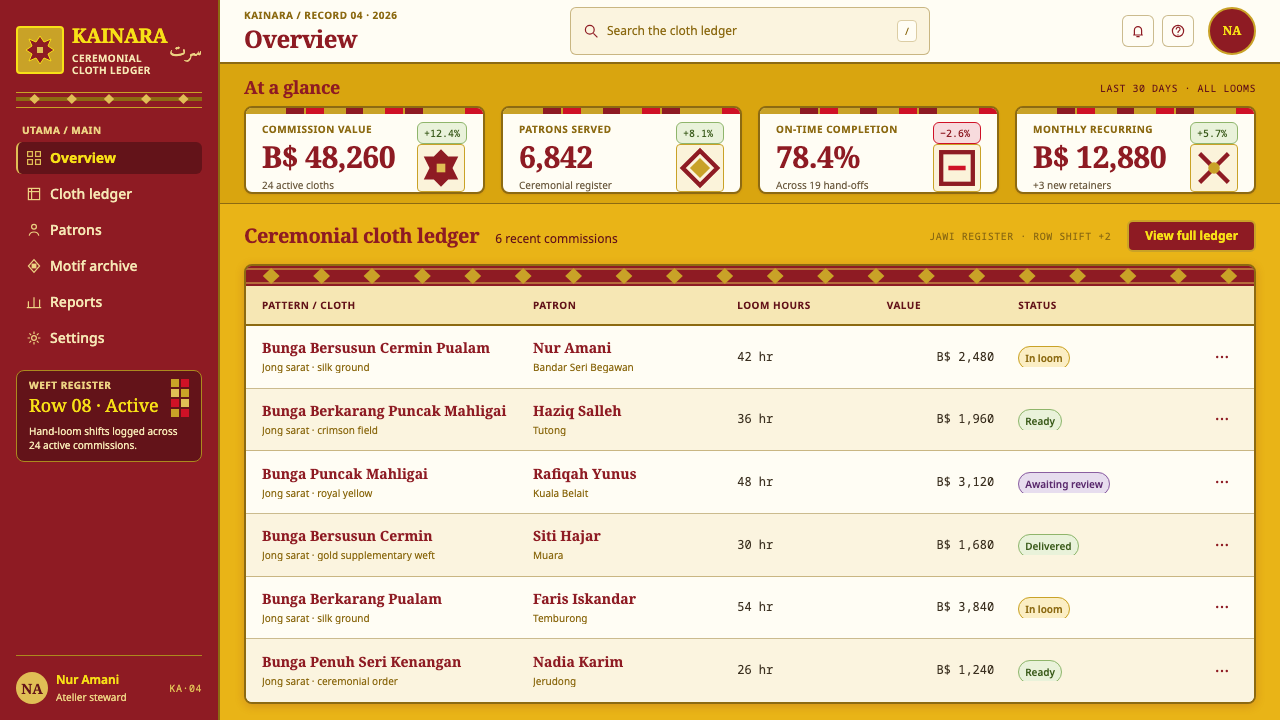Click the NA avatar in the top bar
Viewport: 1280px width, 720px height.
pyautogui.click(x=1232, y=31)
